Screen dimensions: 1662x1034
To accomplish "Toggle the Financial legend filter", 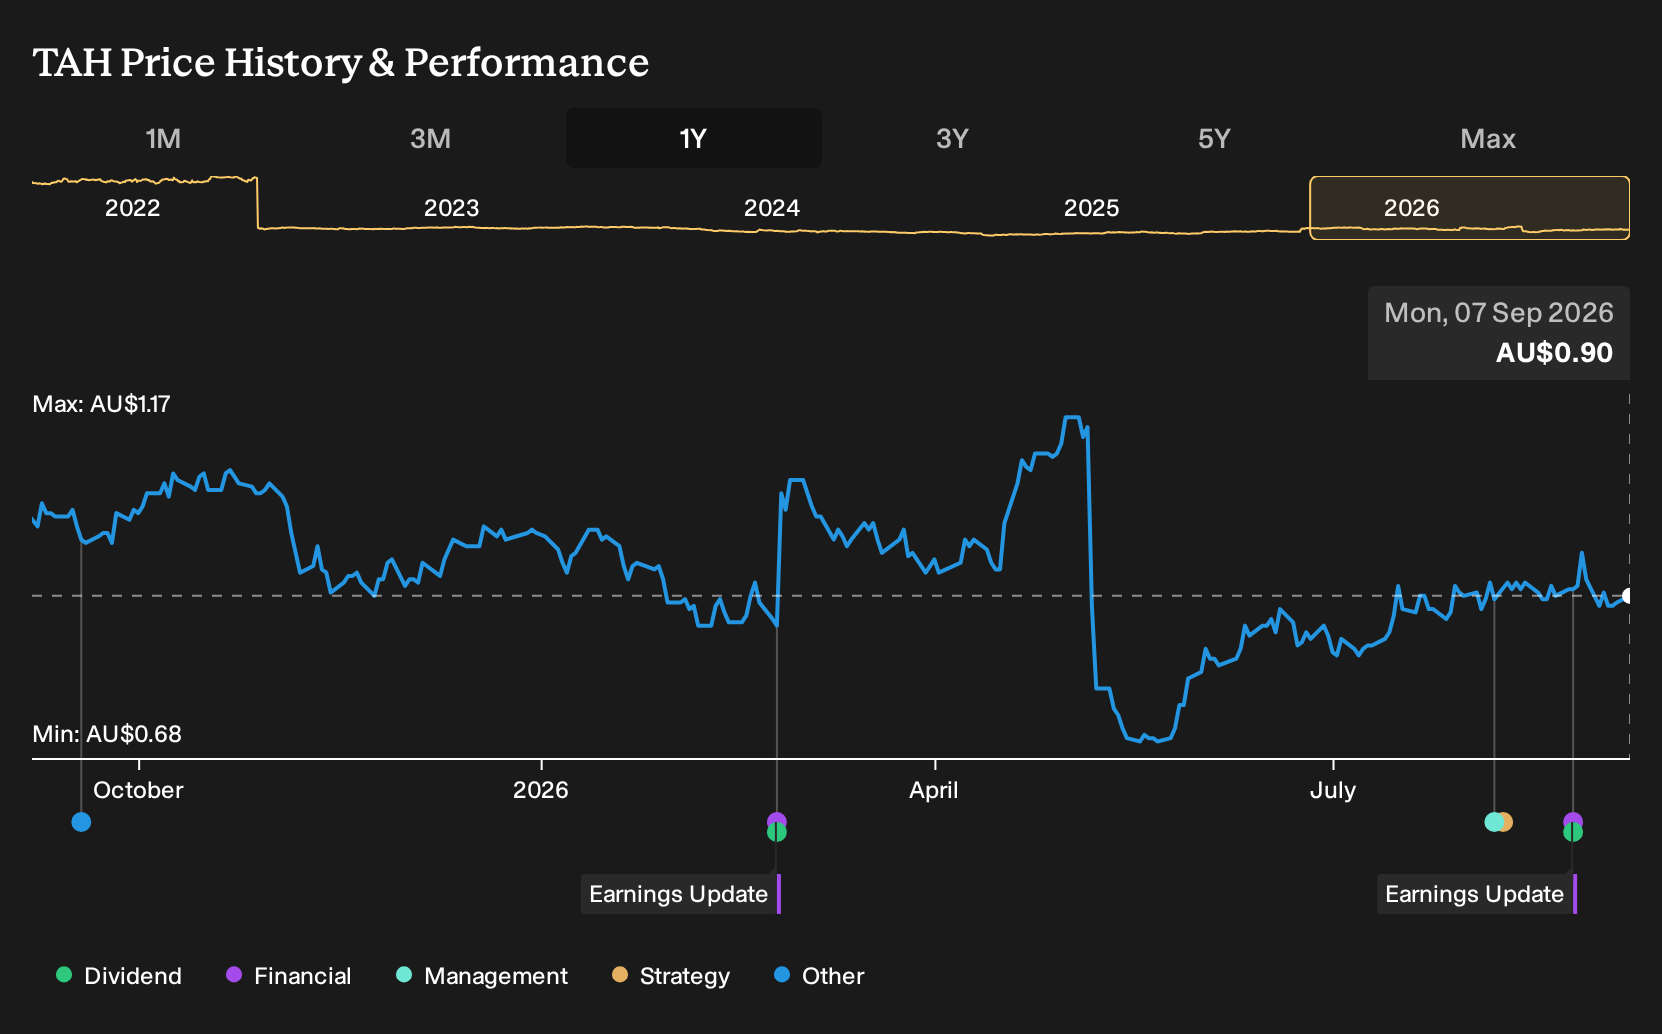I will point(289,976).
